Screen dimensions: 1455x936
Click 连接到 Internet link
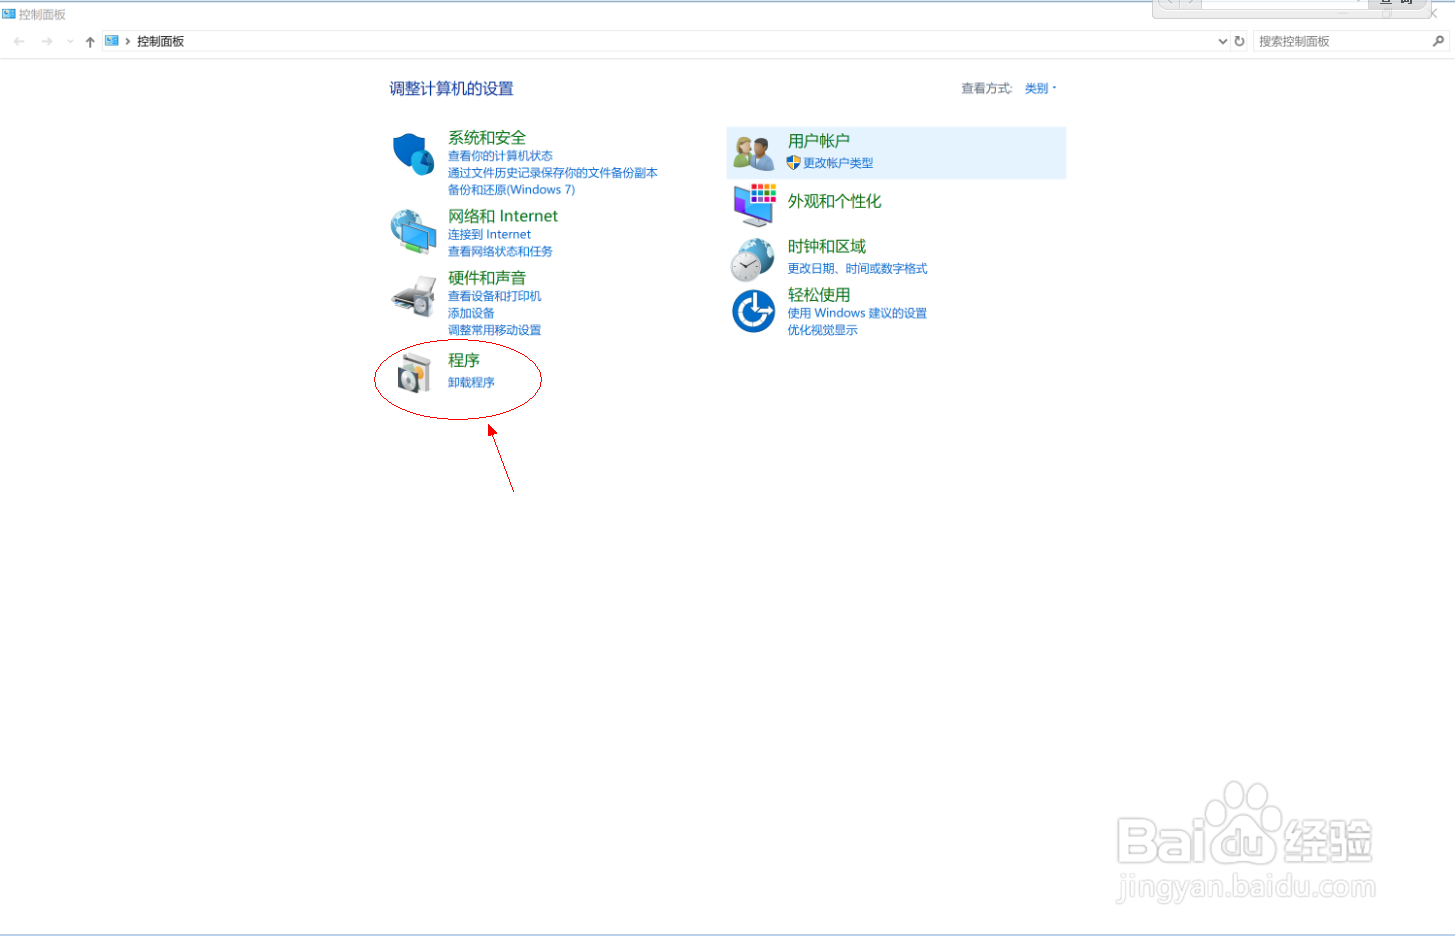[490, 234]
